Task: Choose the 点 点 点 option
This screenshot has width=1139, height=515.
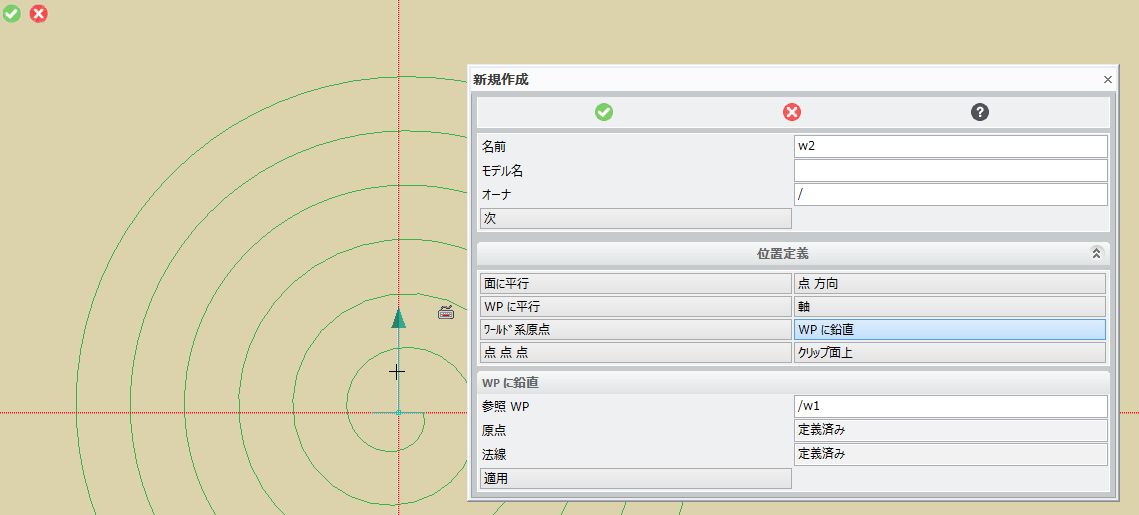Action: point(636,353)
